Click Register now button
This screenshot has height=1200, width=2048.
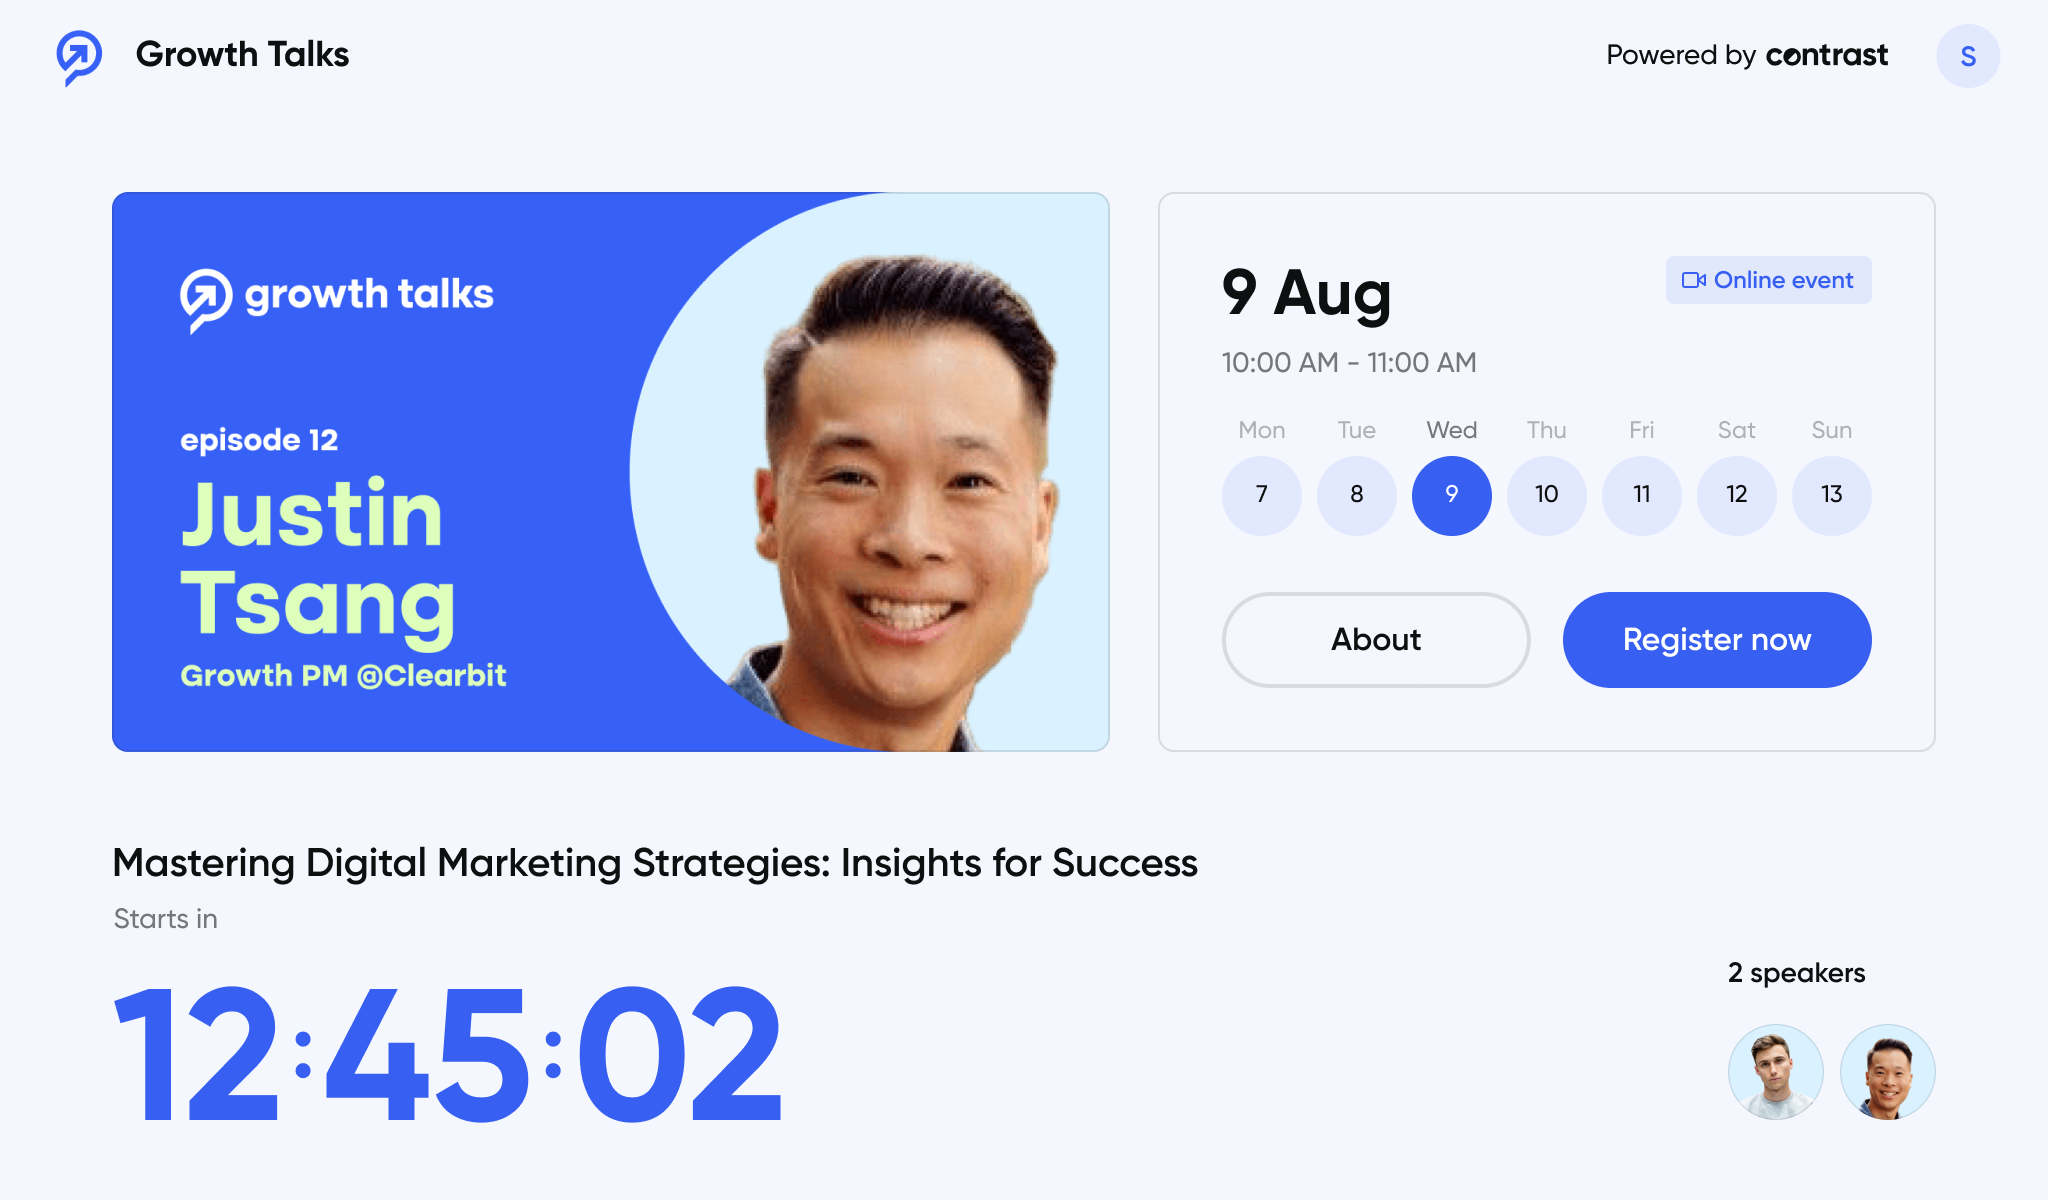click(x=1717, y=639)
